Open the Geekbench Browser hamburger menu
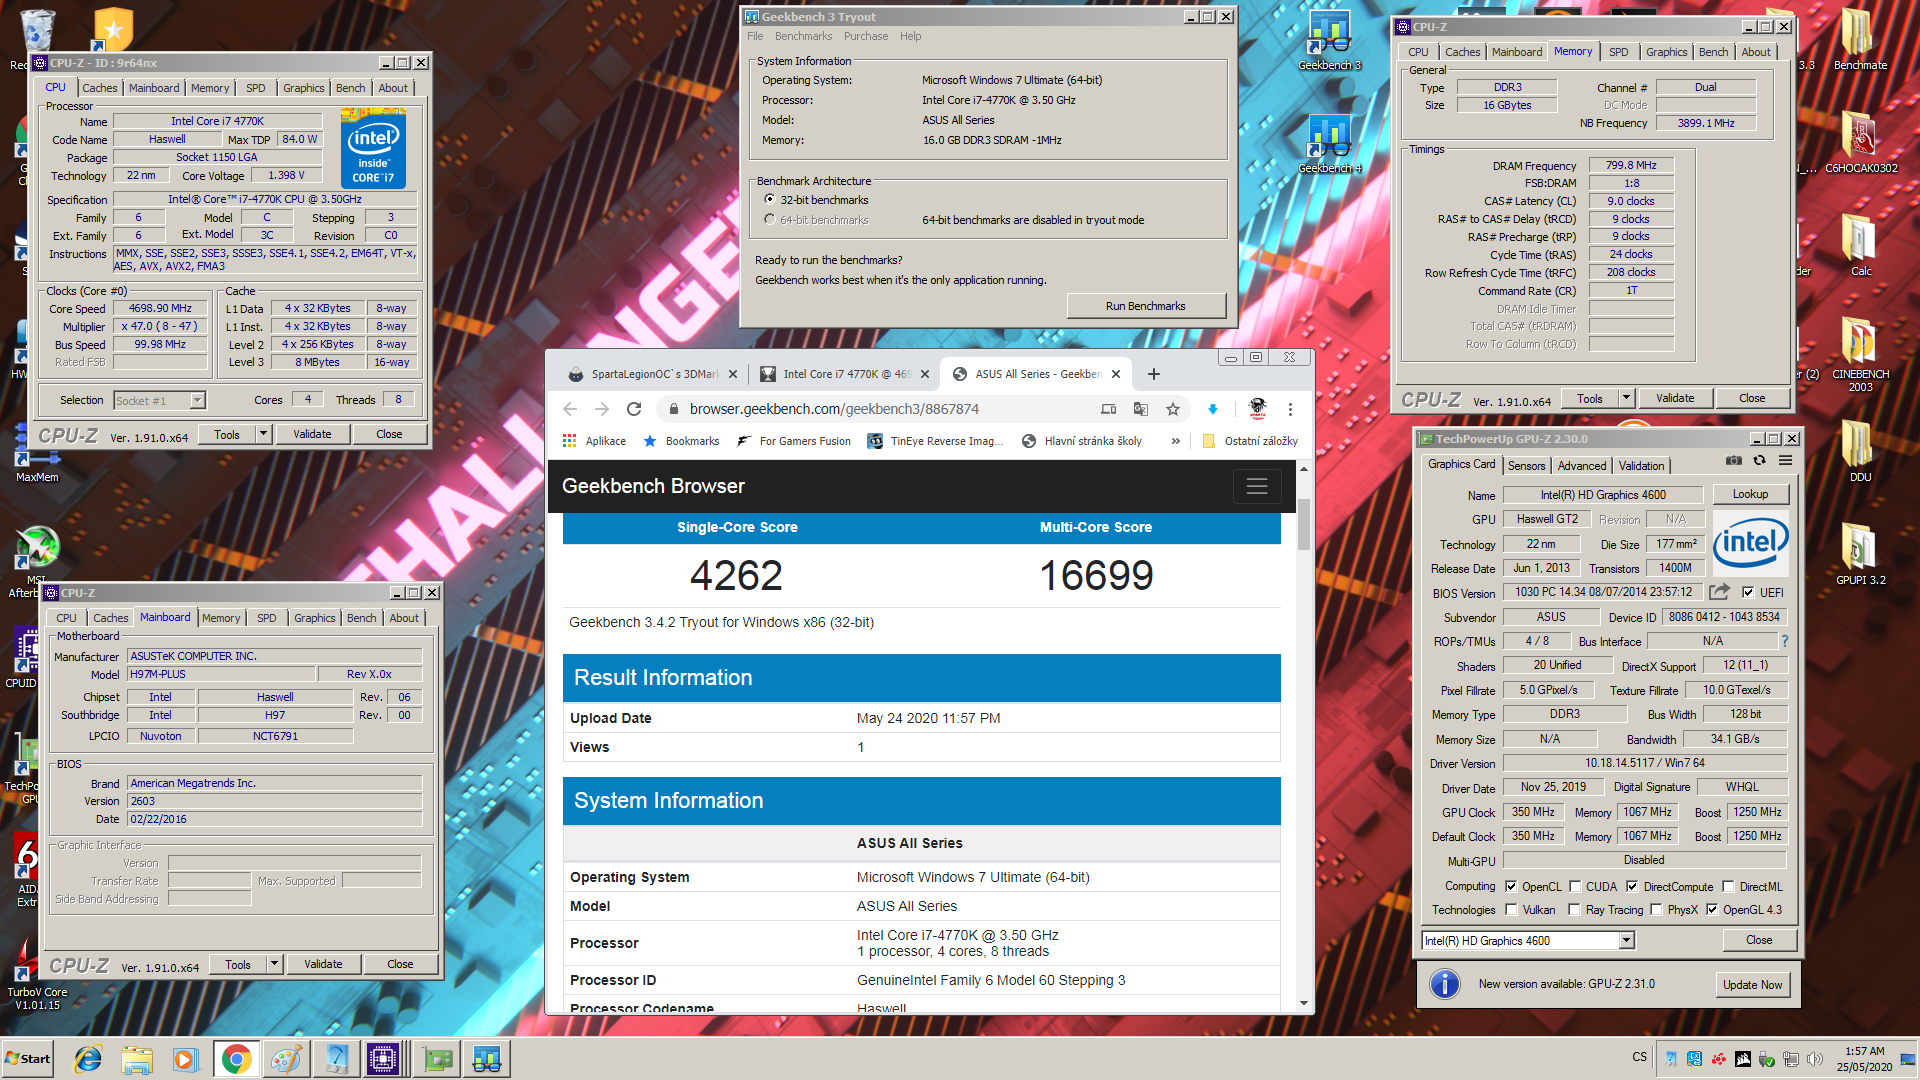Image resolution: width=1920 pixels, height=1080 pixels. point(1257,487)
